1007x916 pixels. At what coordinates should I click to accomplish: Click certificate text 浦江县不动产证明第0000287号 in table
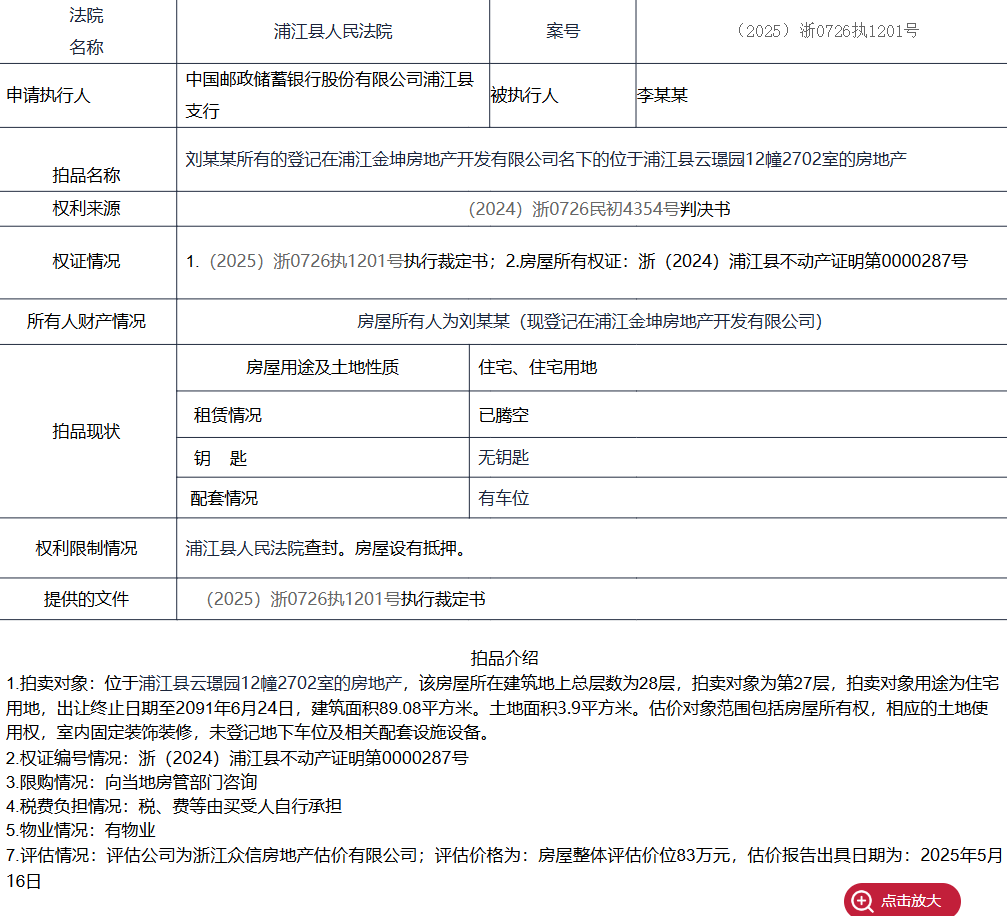coord(848,261)
